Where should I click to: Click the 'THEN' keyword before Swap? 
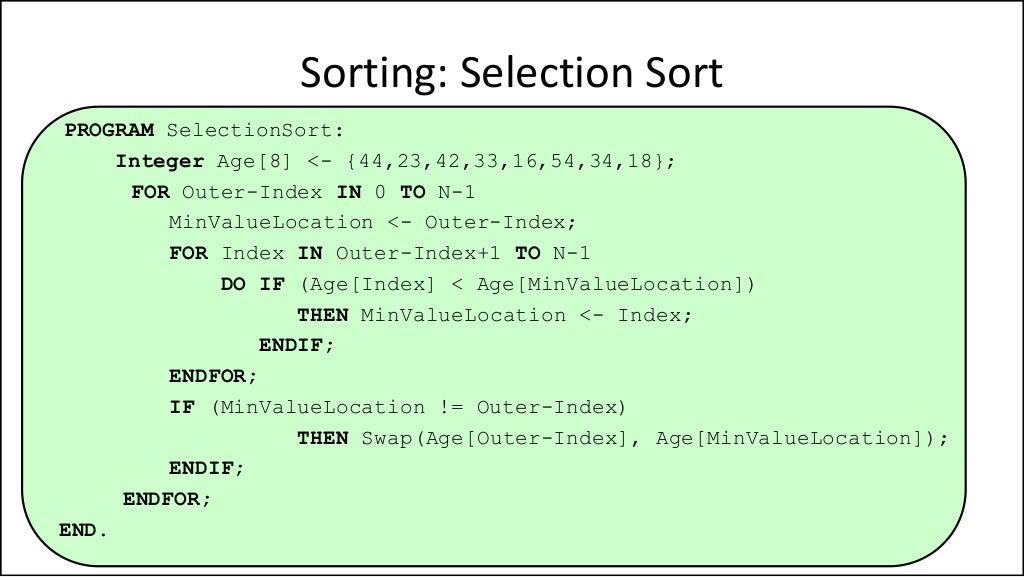click(323, 438)
